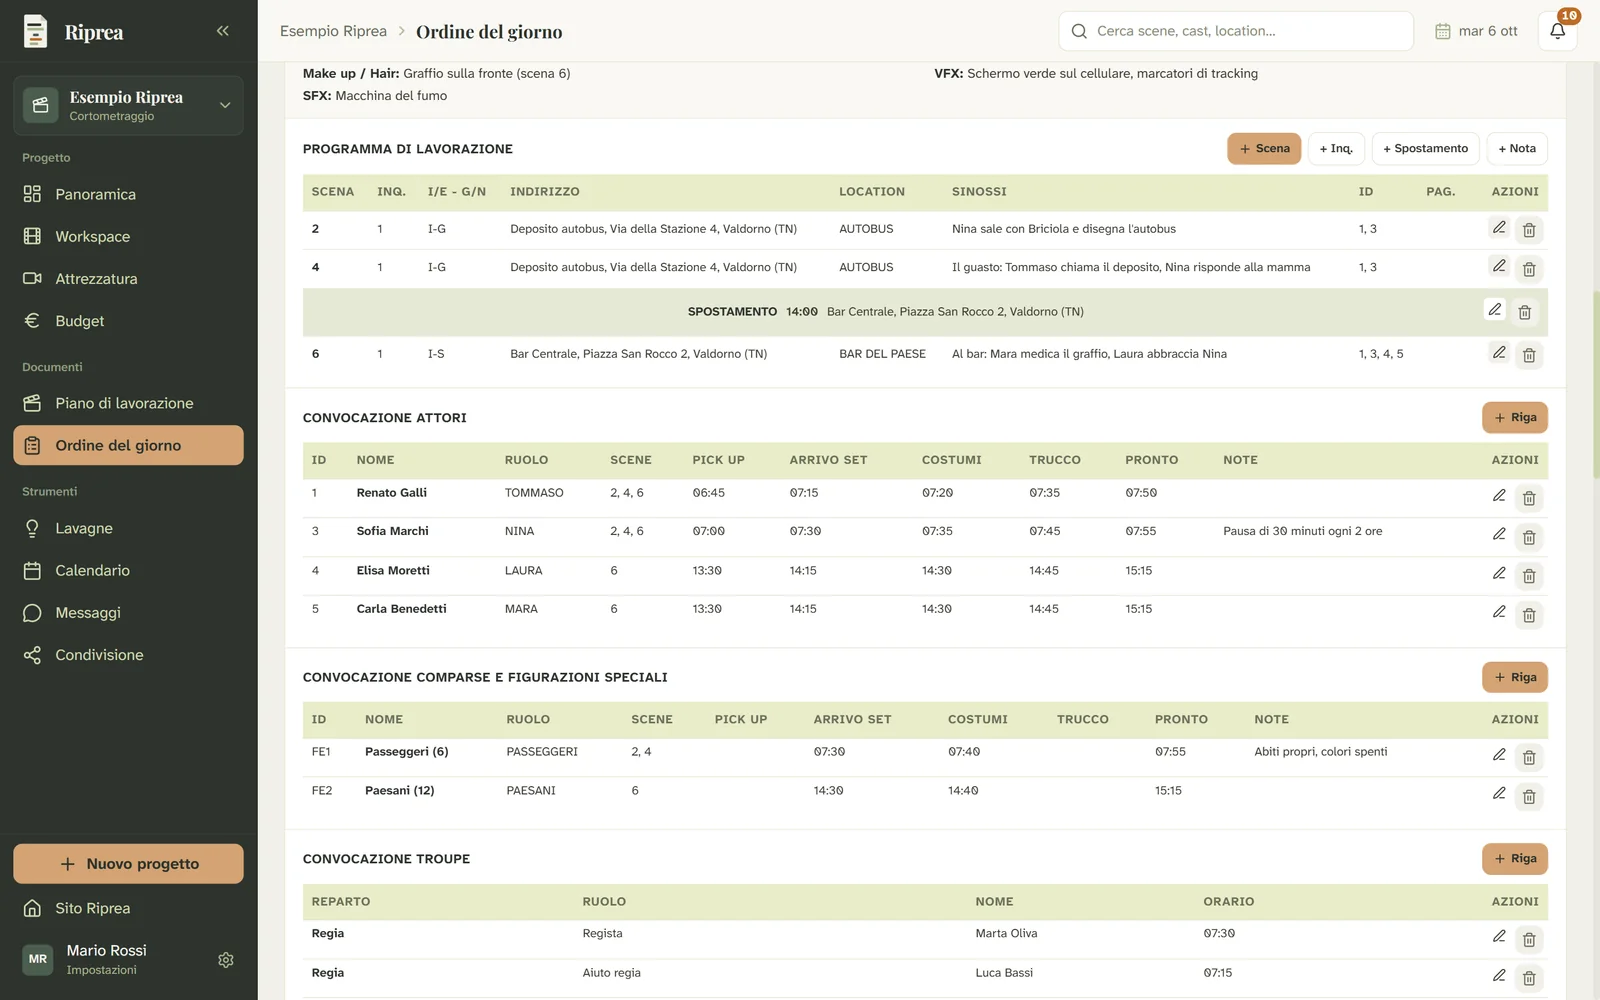This screenshot has width=1600, height=1000.
Task: Visit Sito Riprea link
Action: (128, 908)
